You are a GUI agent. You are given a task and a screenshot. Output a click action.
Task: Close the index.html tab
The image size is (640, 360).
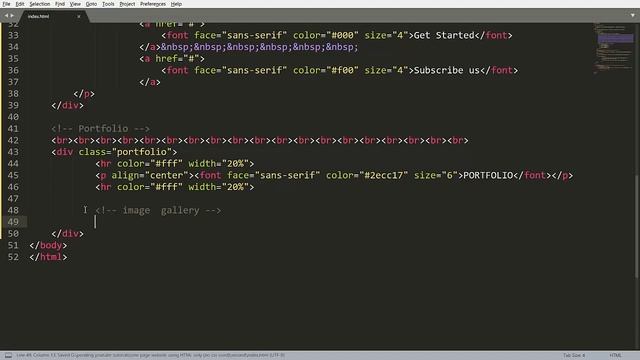click(x=79, y=16)
